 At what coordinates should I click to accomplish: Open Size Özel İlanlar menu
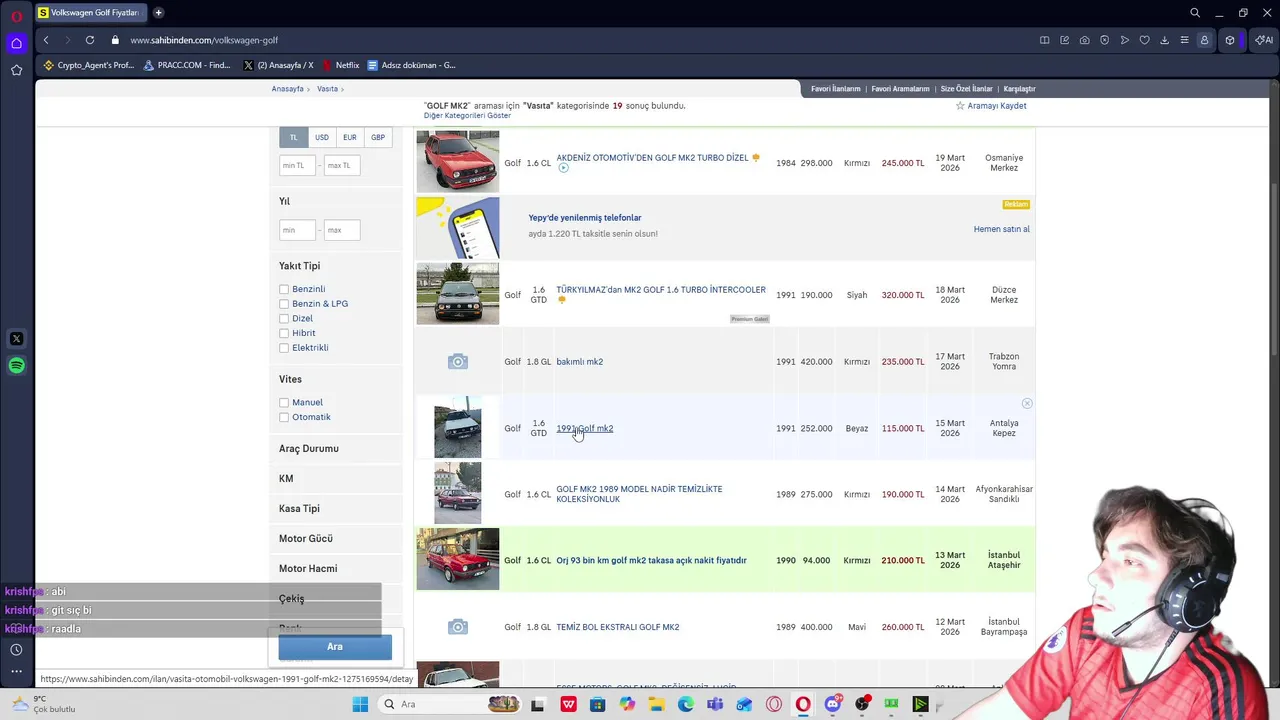point(967,89)
